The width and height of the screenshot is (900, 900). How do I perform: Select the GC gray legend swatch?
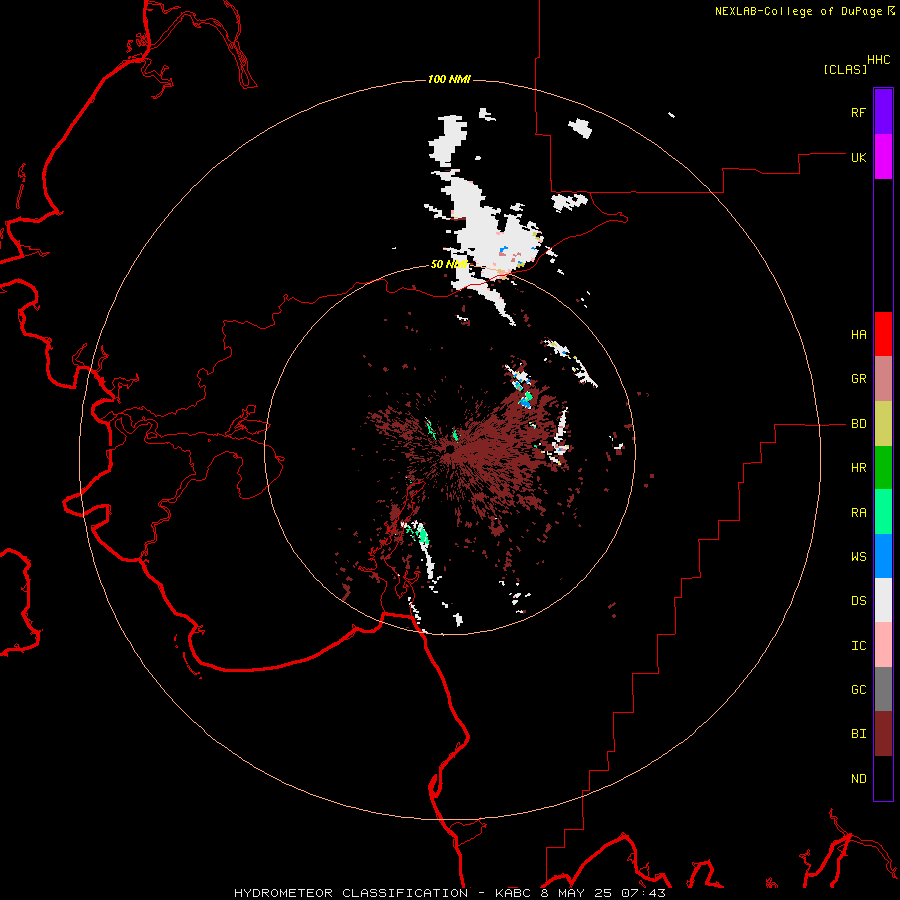click(x=883, y=689)
